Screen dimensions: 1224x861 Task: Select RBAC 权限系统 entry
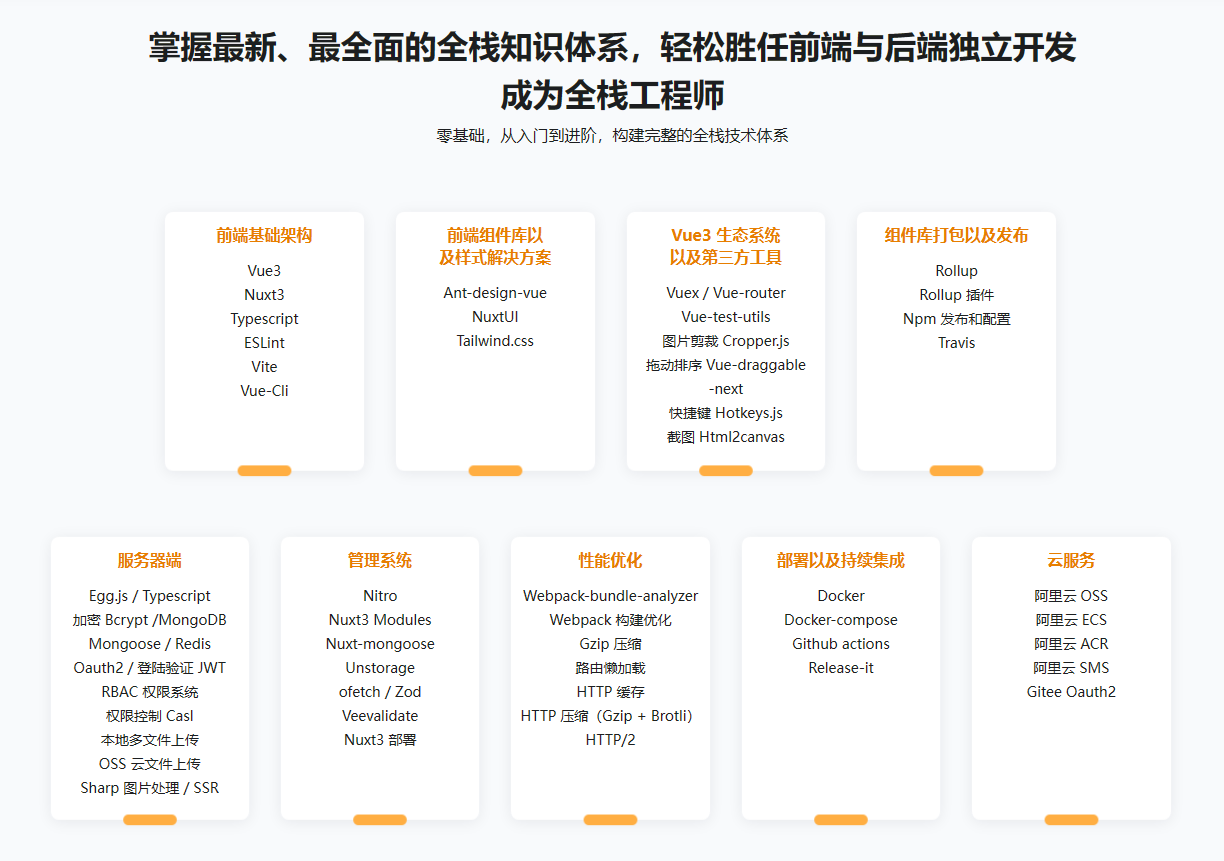pyautogui.click(x=150, y=692)
